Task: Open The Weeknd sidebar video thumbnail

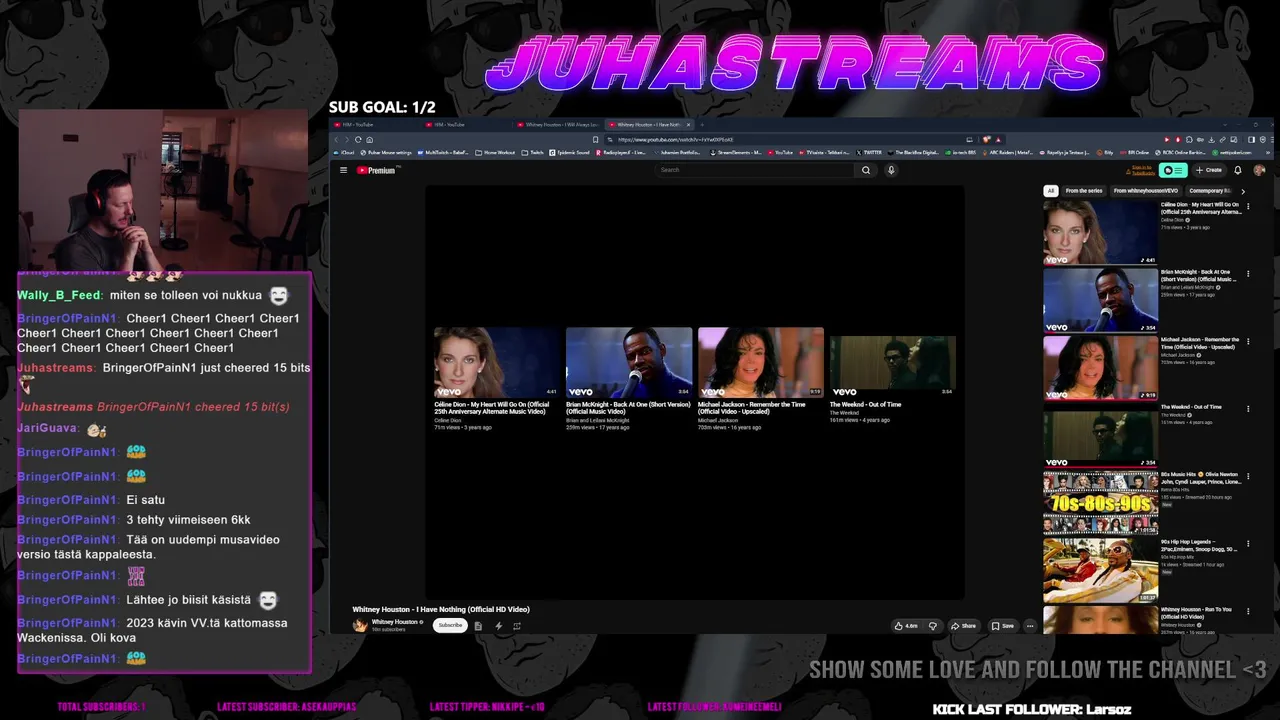Action: (1100, 435)
